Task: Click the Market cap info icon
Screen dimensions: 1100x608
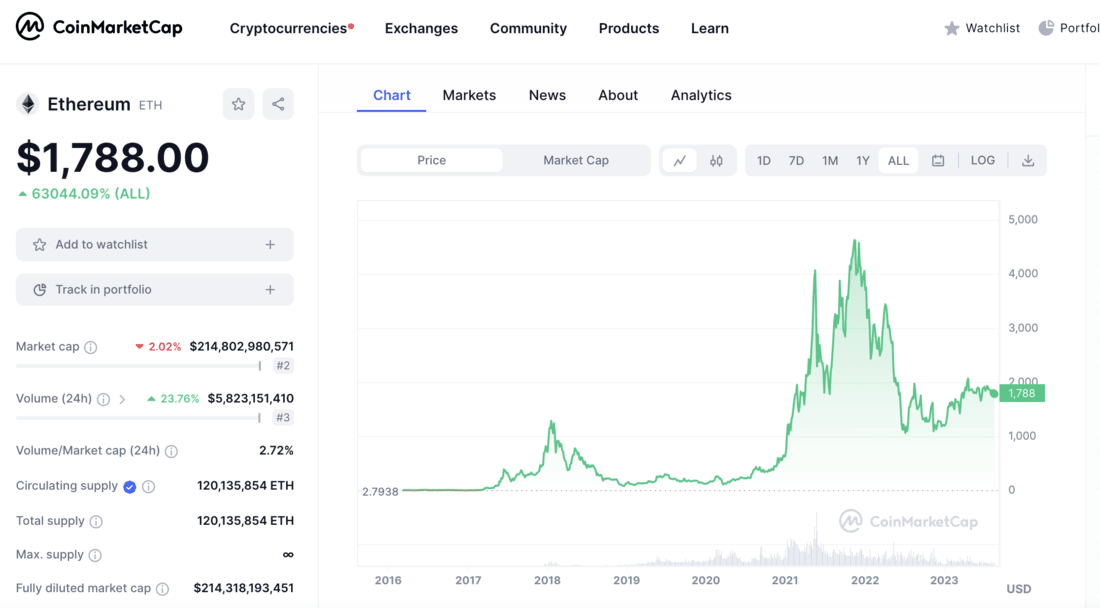Action: 90,347
